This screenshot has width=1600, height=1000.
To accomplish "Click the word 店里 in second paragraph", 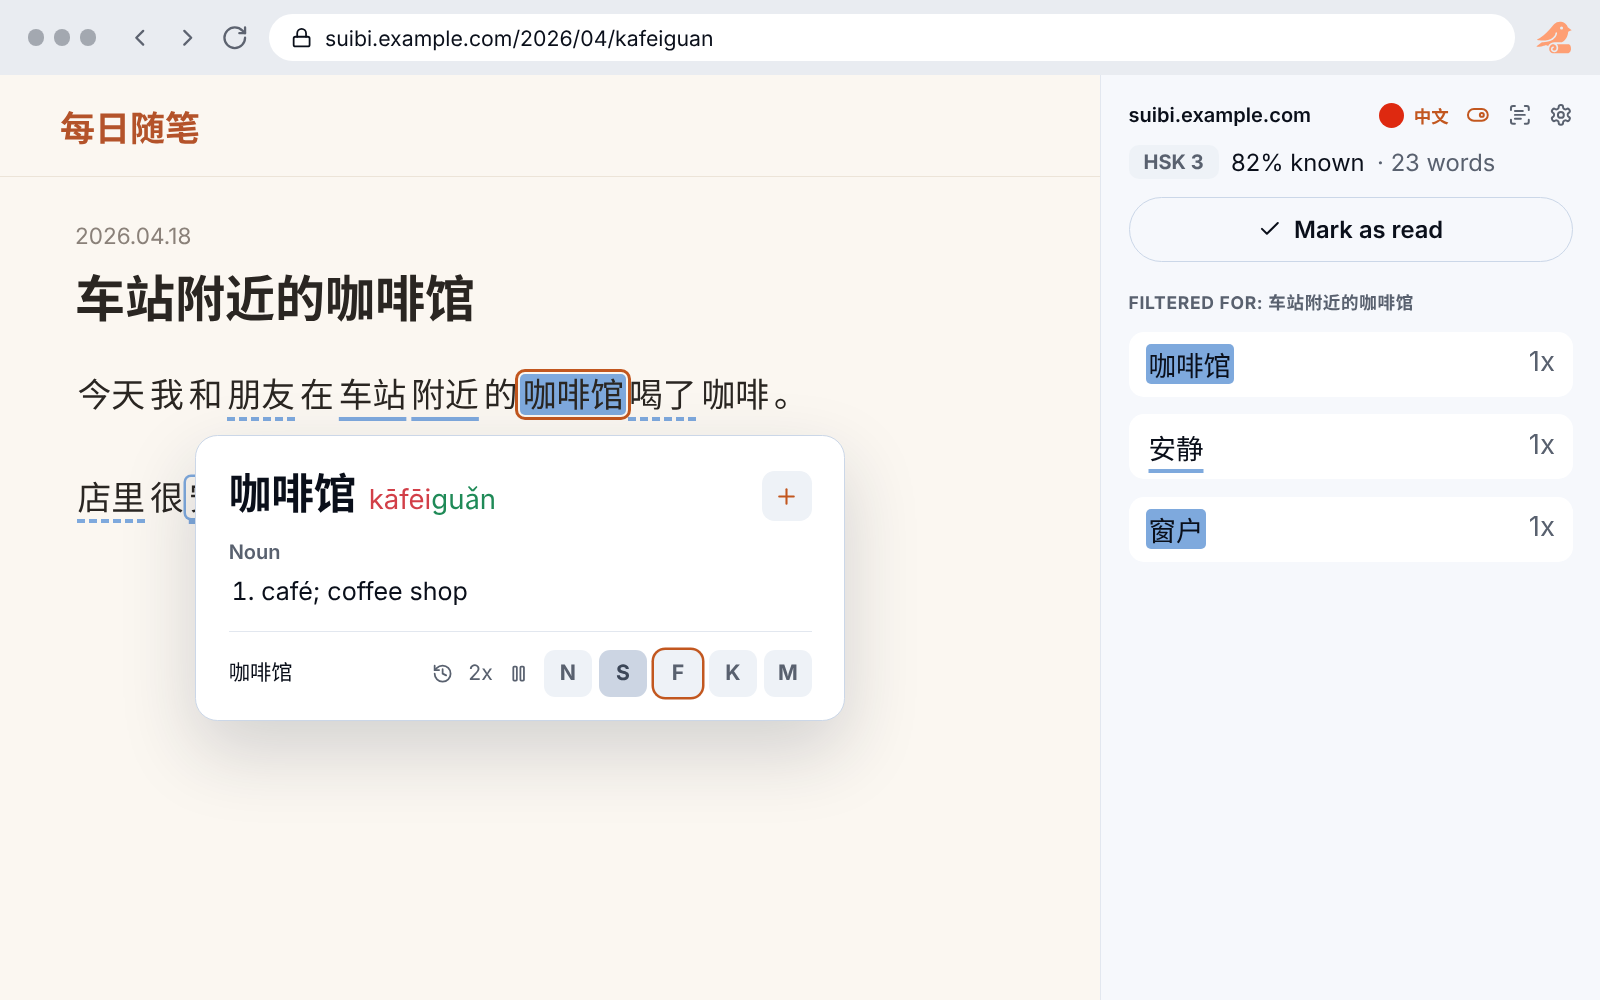I will [x=111, y=497].
